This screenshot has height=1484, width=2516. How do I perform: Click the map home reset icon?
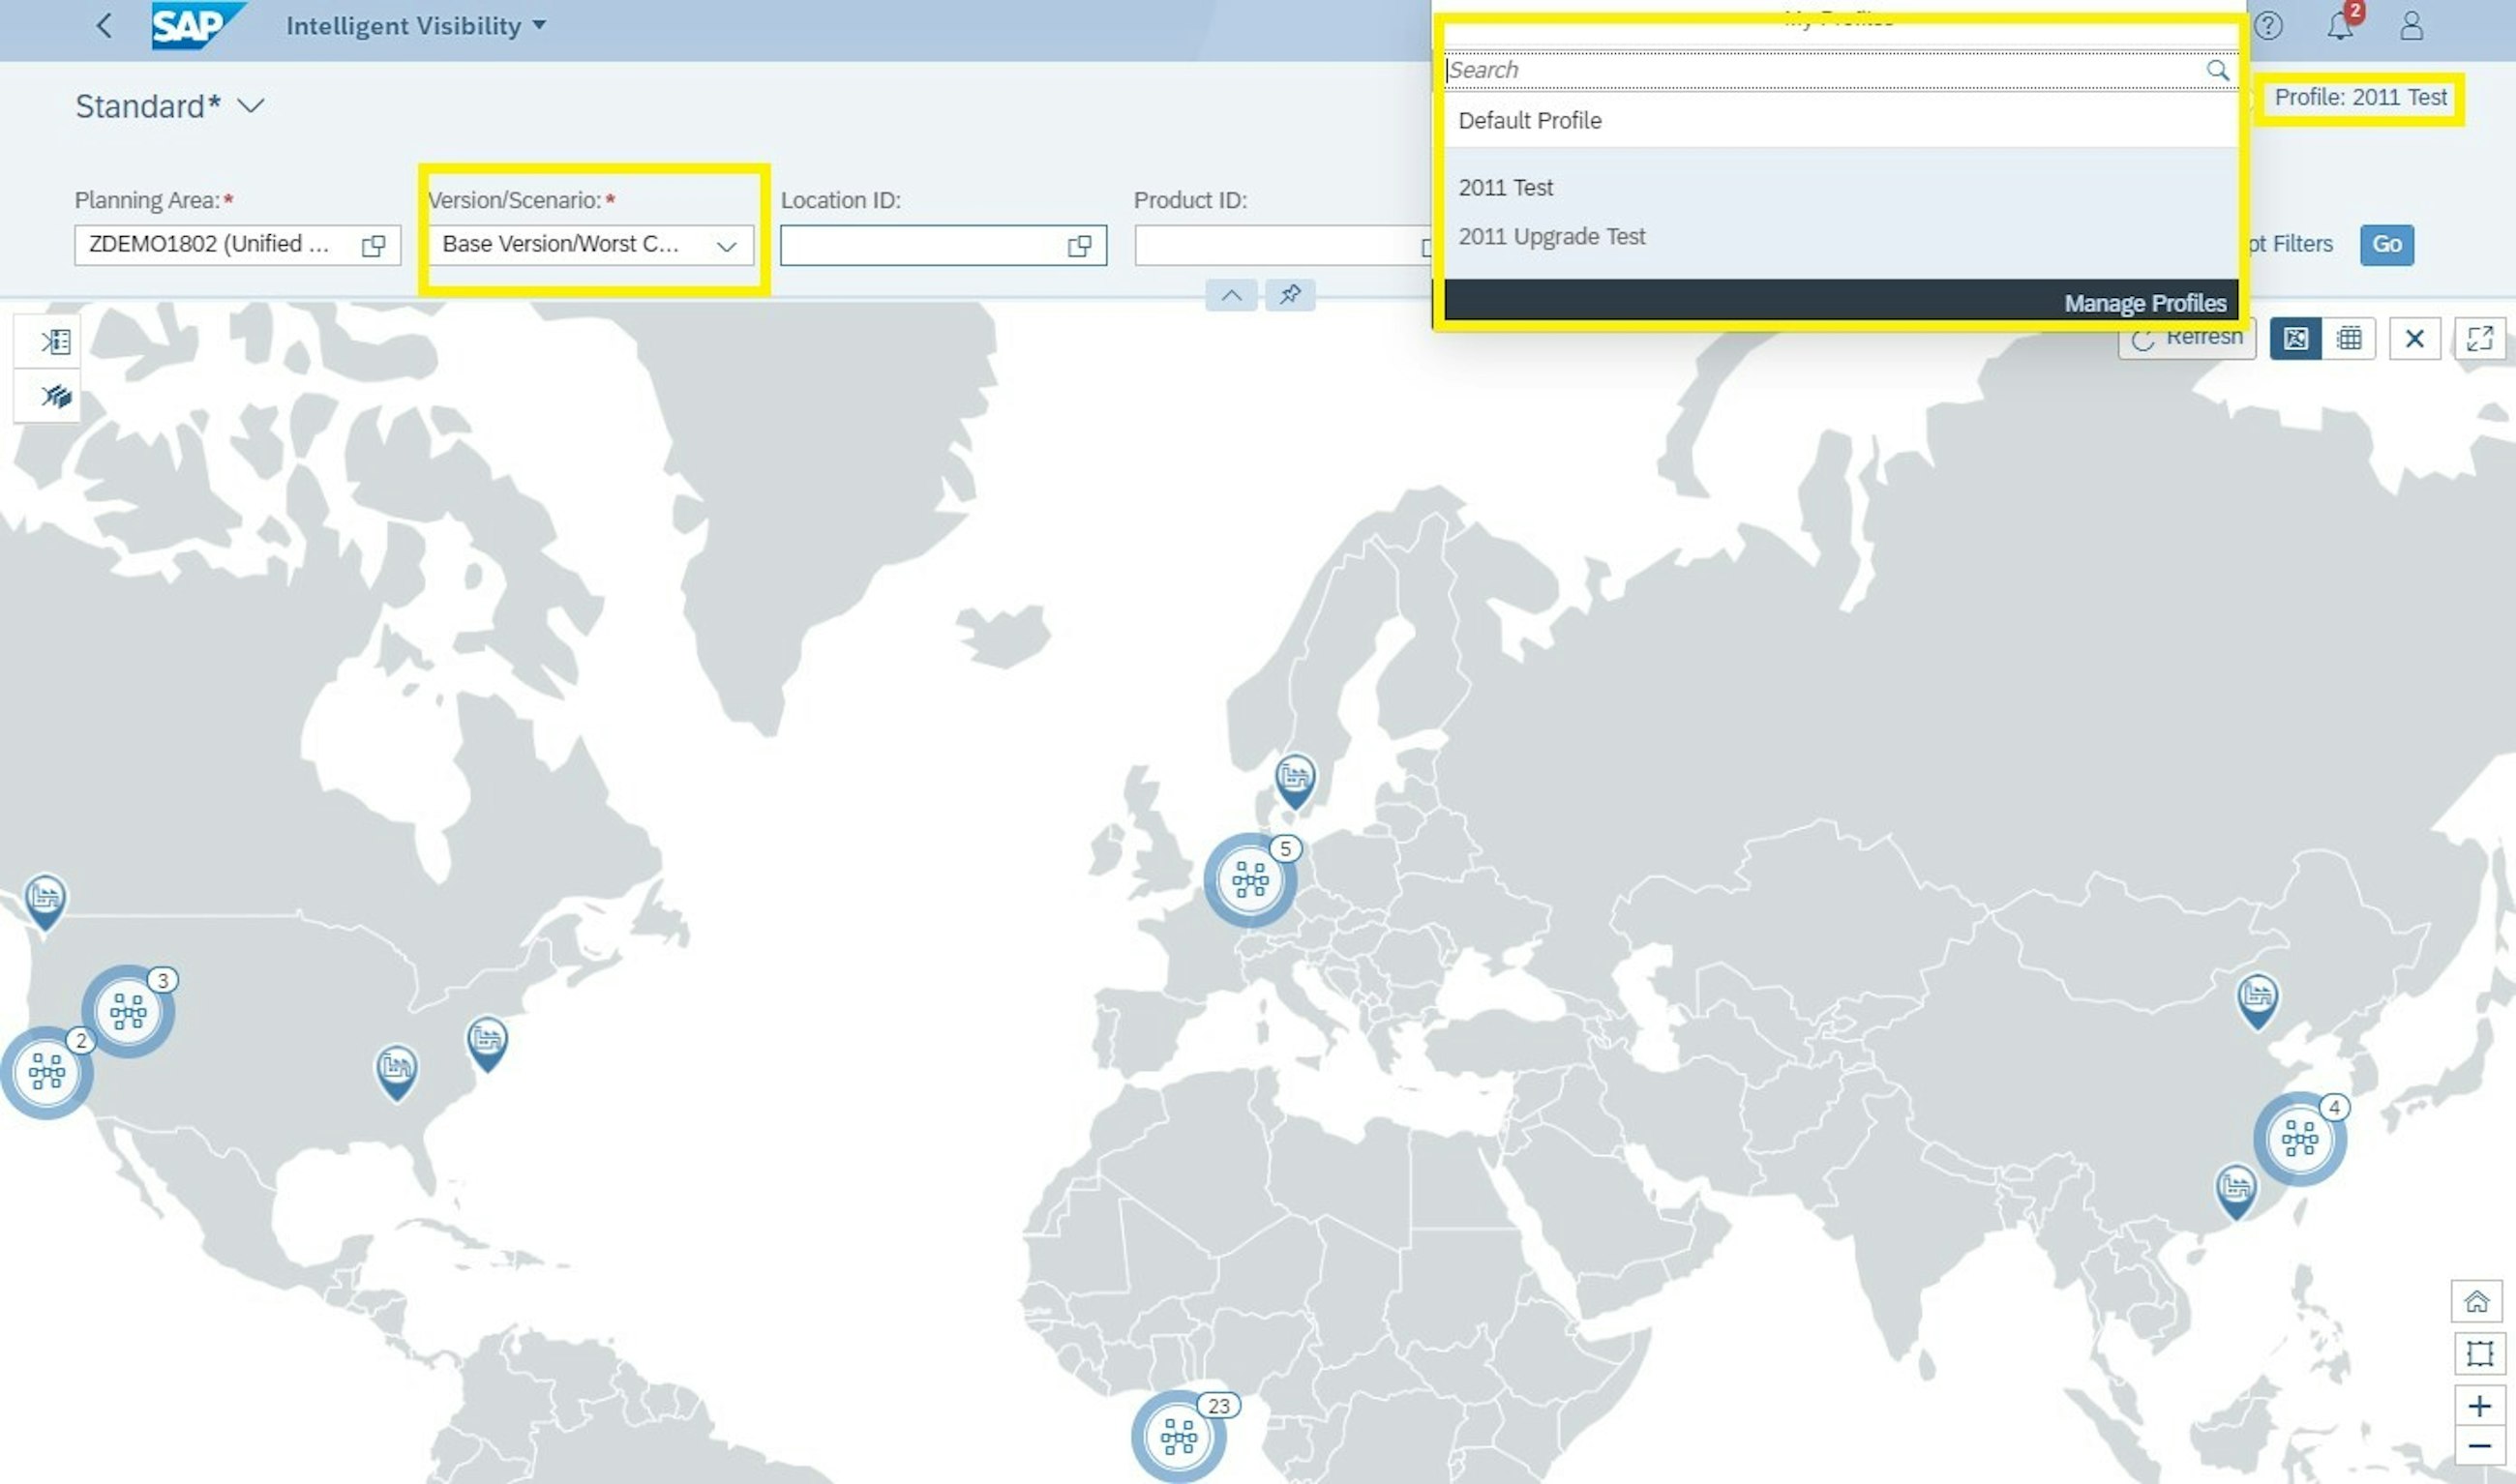[2477, 1301]
